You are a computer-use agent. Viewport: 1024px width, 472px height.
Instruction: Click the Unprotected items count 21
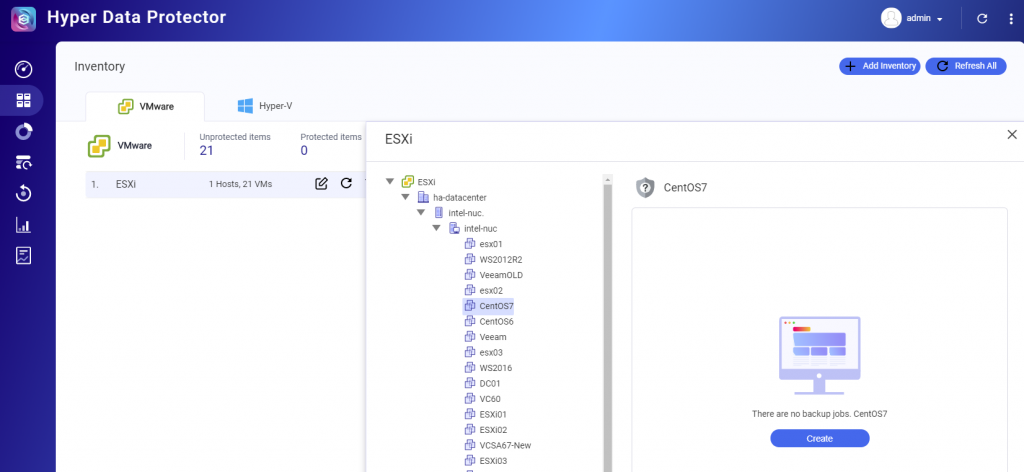coord(206,151)
